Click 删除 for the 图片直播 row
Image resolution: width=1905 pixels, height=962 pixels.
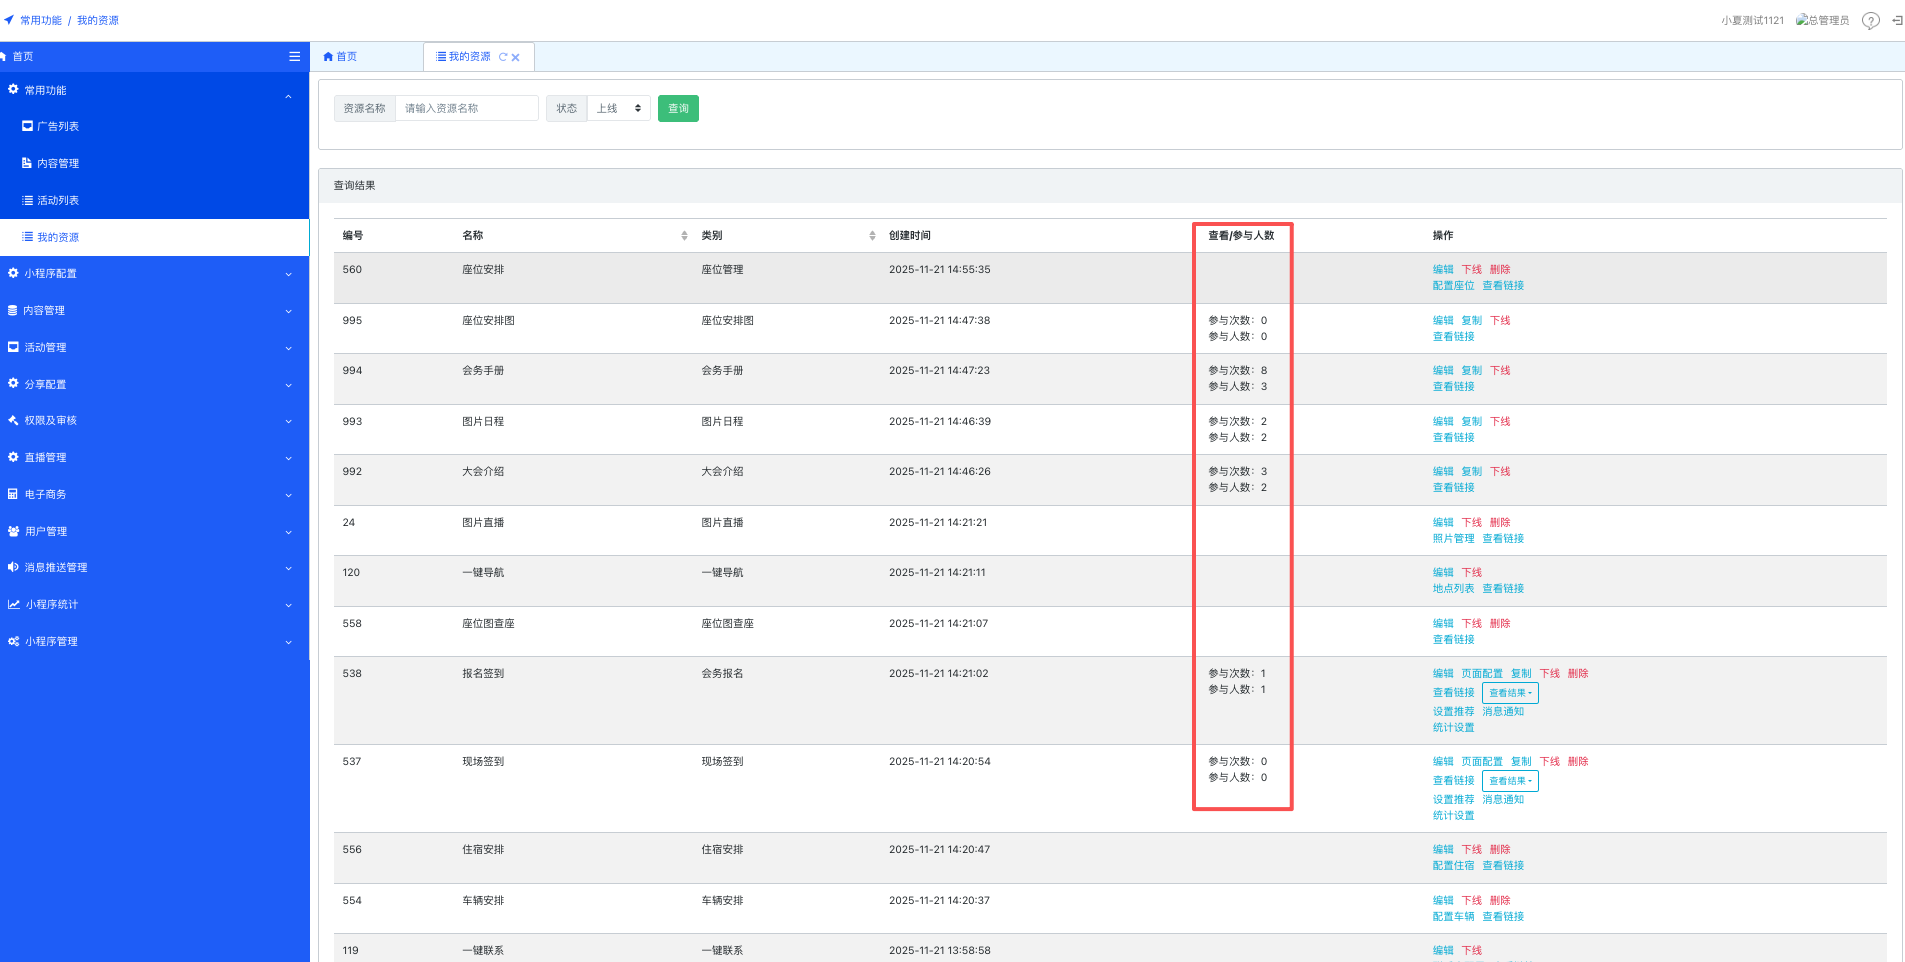tap(1499, 523)
